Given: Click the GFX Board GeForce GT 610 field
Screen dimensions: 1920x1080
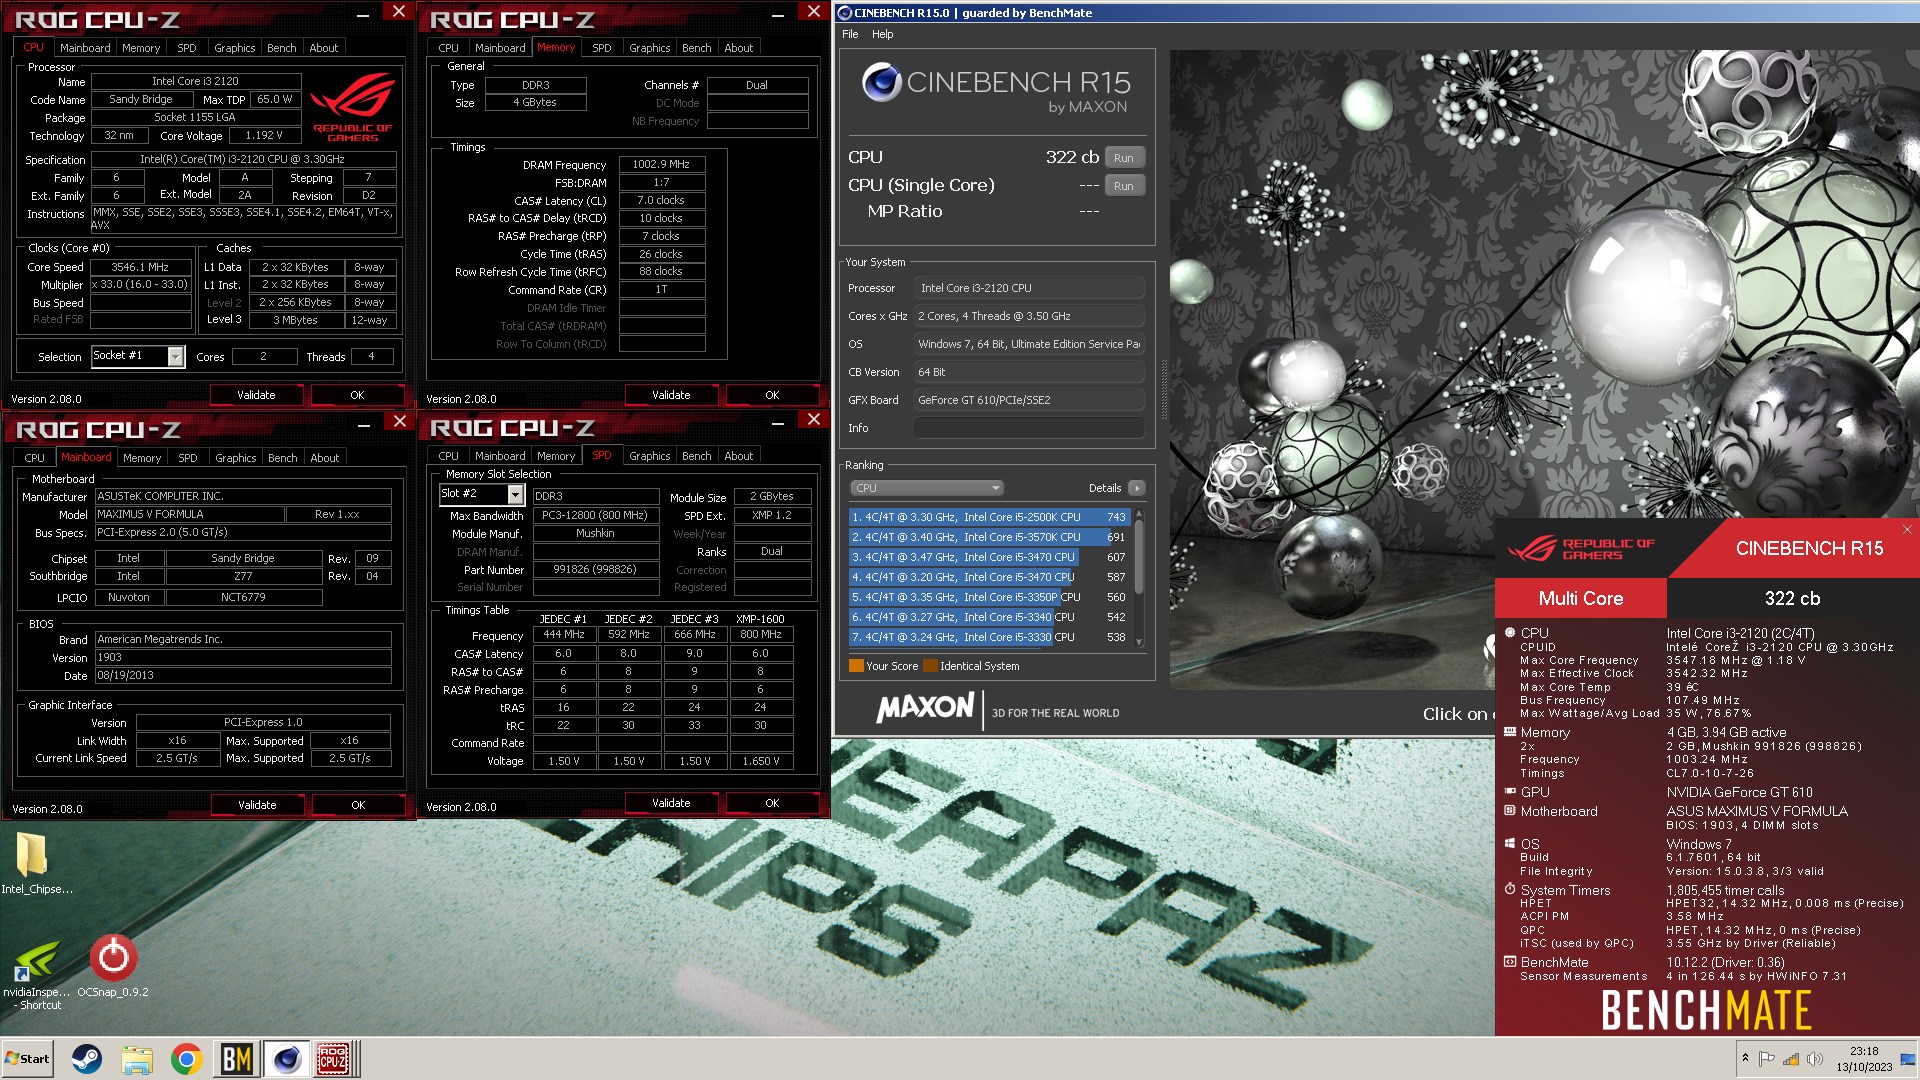Looking at the screenshot, I should point(1029,400).
